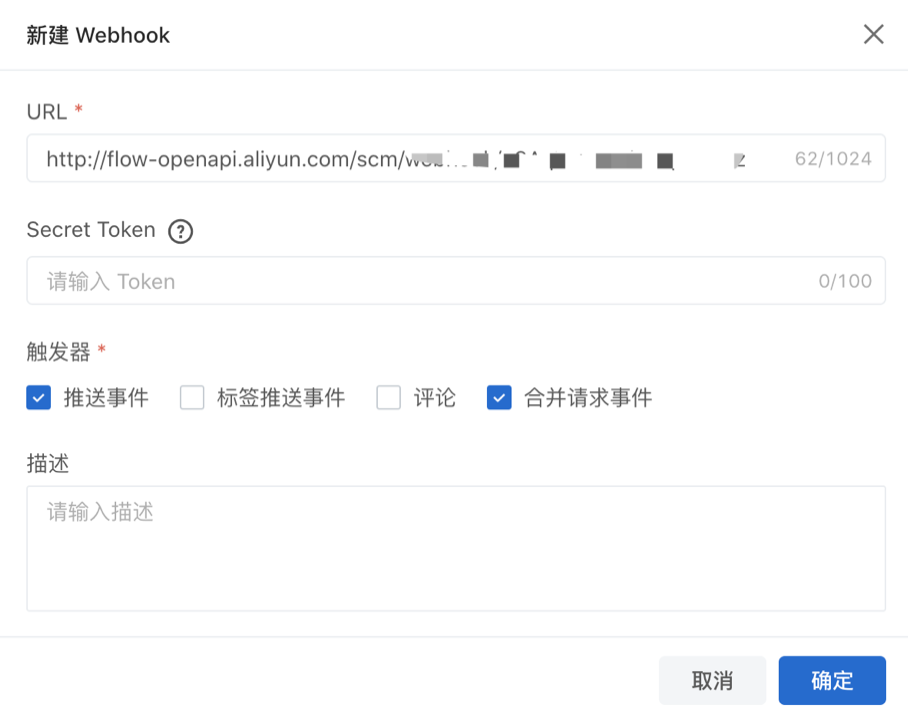
Task: Open tooltip by clicking the circled question mark
Action: point(181,232)
